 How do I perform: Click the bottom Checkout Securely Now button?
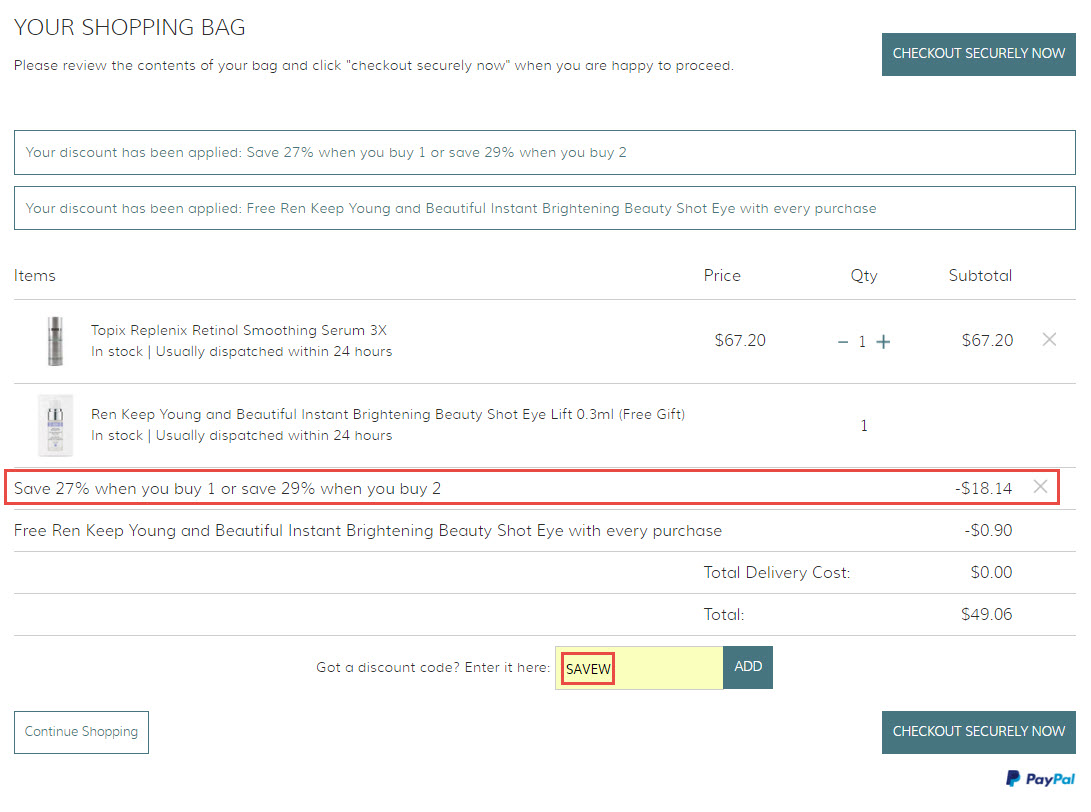978,732
